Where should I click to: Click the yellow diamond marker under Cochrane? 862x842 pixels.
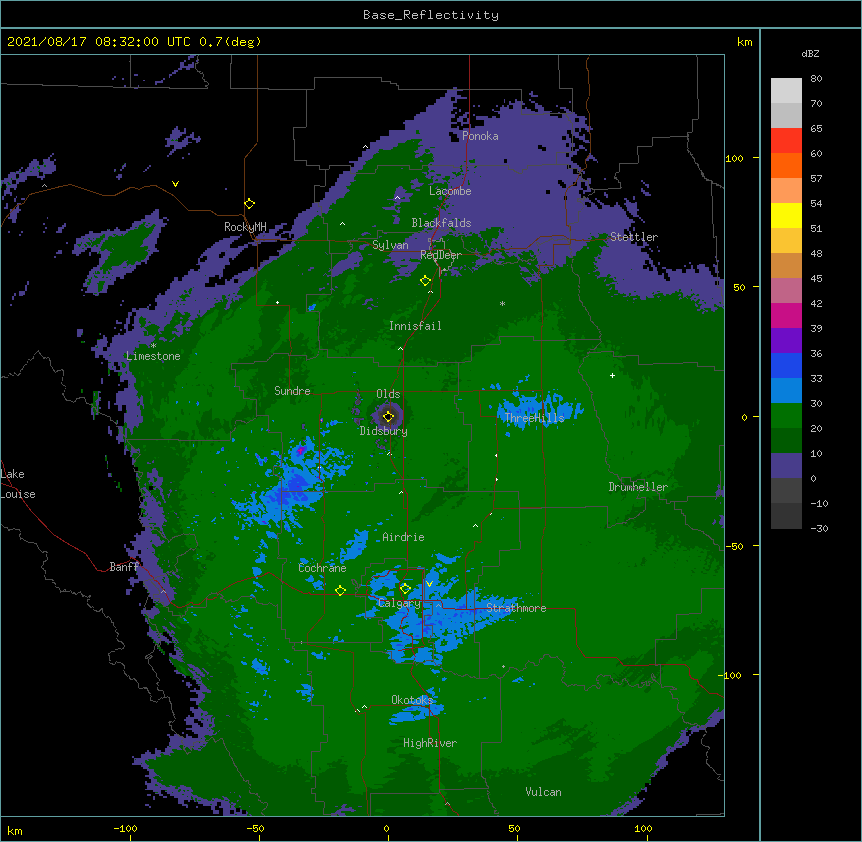click(340, 591)
